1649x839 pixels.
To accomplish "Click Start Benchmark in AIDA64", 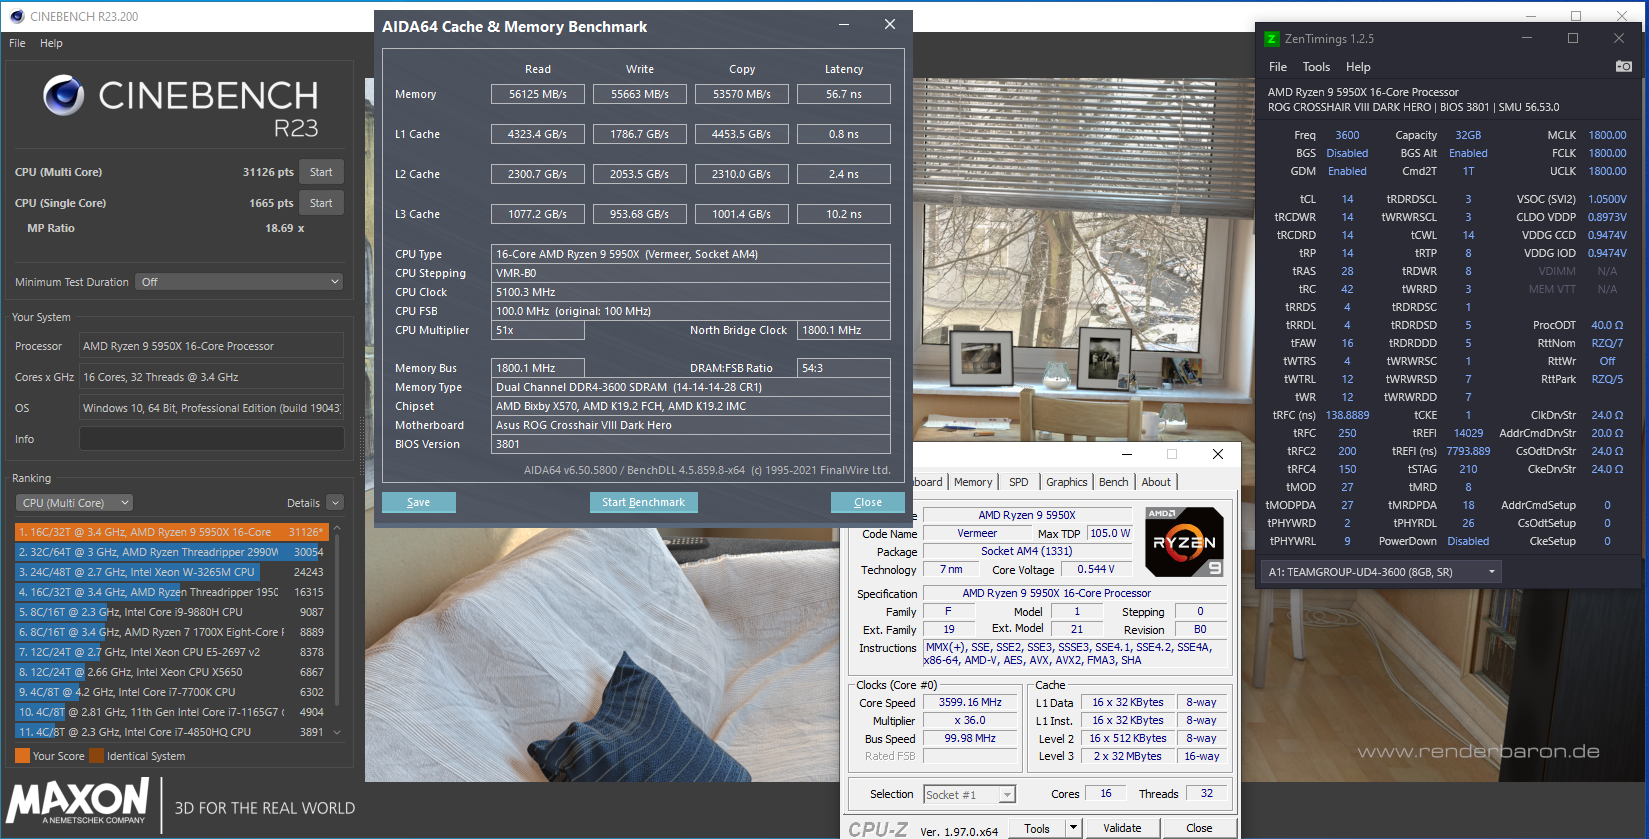I will pos(644,502).
